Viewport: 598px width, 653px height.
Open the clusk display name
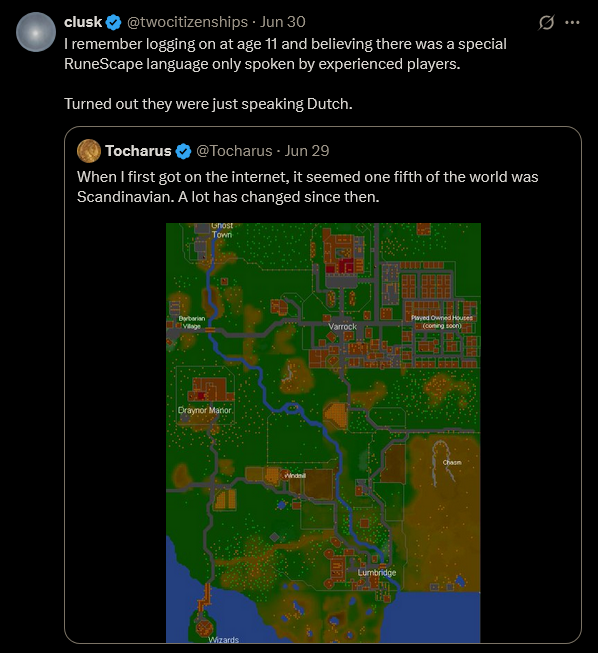click(83, 22)
